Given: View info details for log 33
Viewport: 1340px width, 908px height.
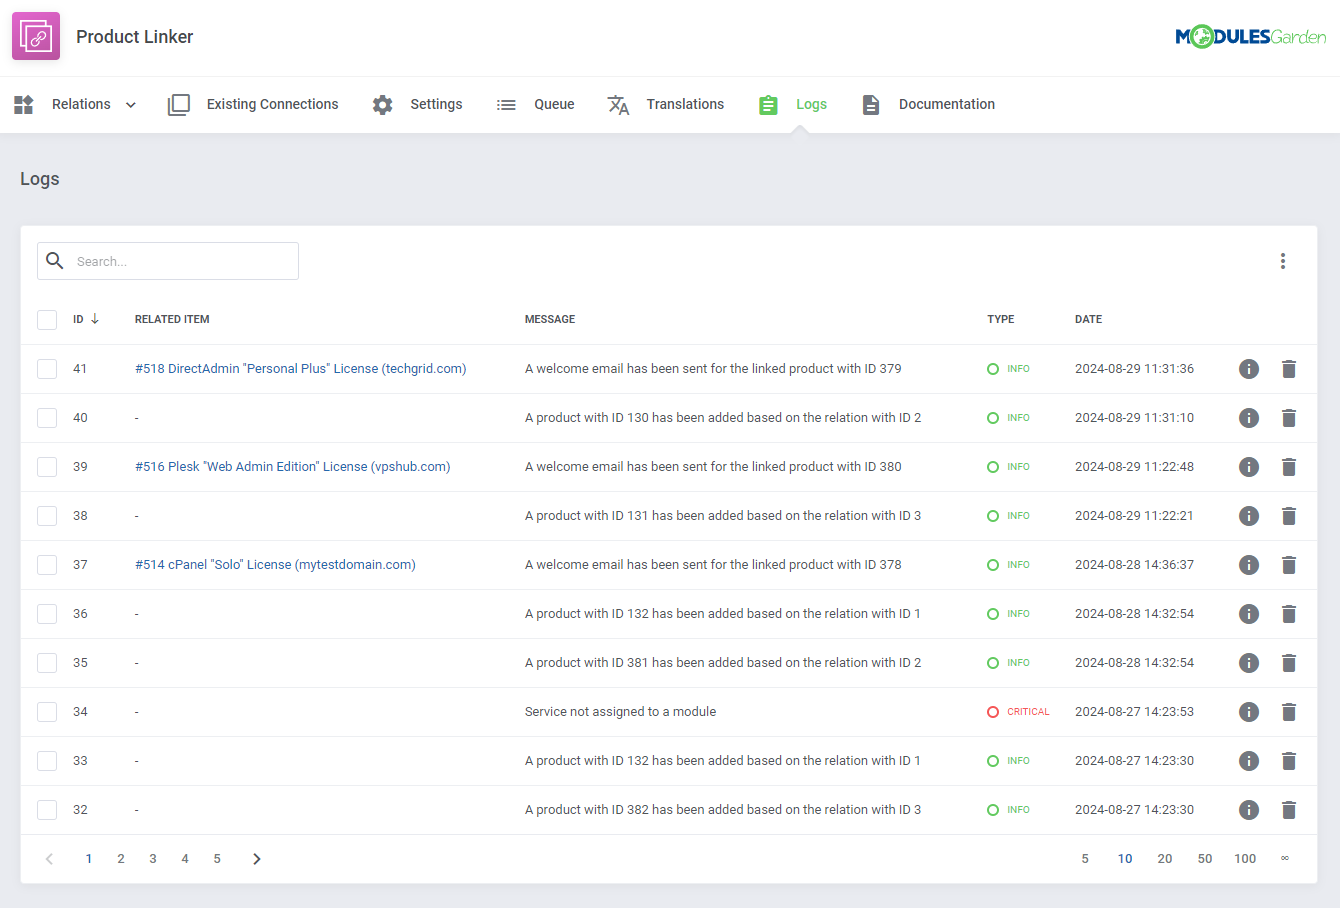Looking at the screenshot, I should pyautogui.click(x=1249, y=761).
